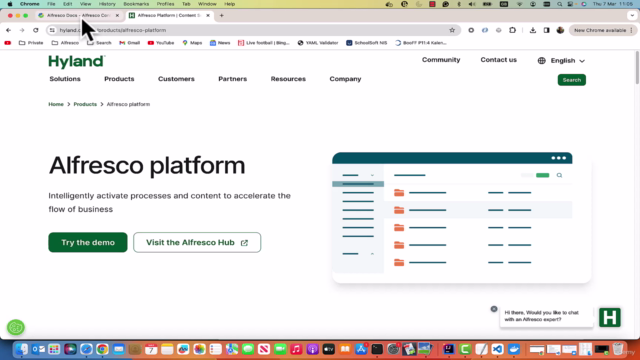Open the English language dropdown
The width and height of the screenshot is (640, 360).
click(562, 60)
